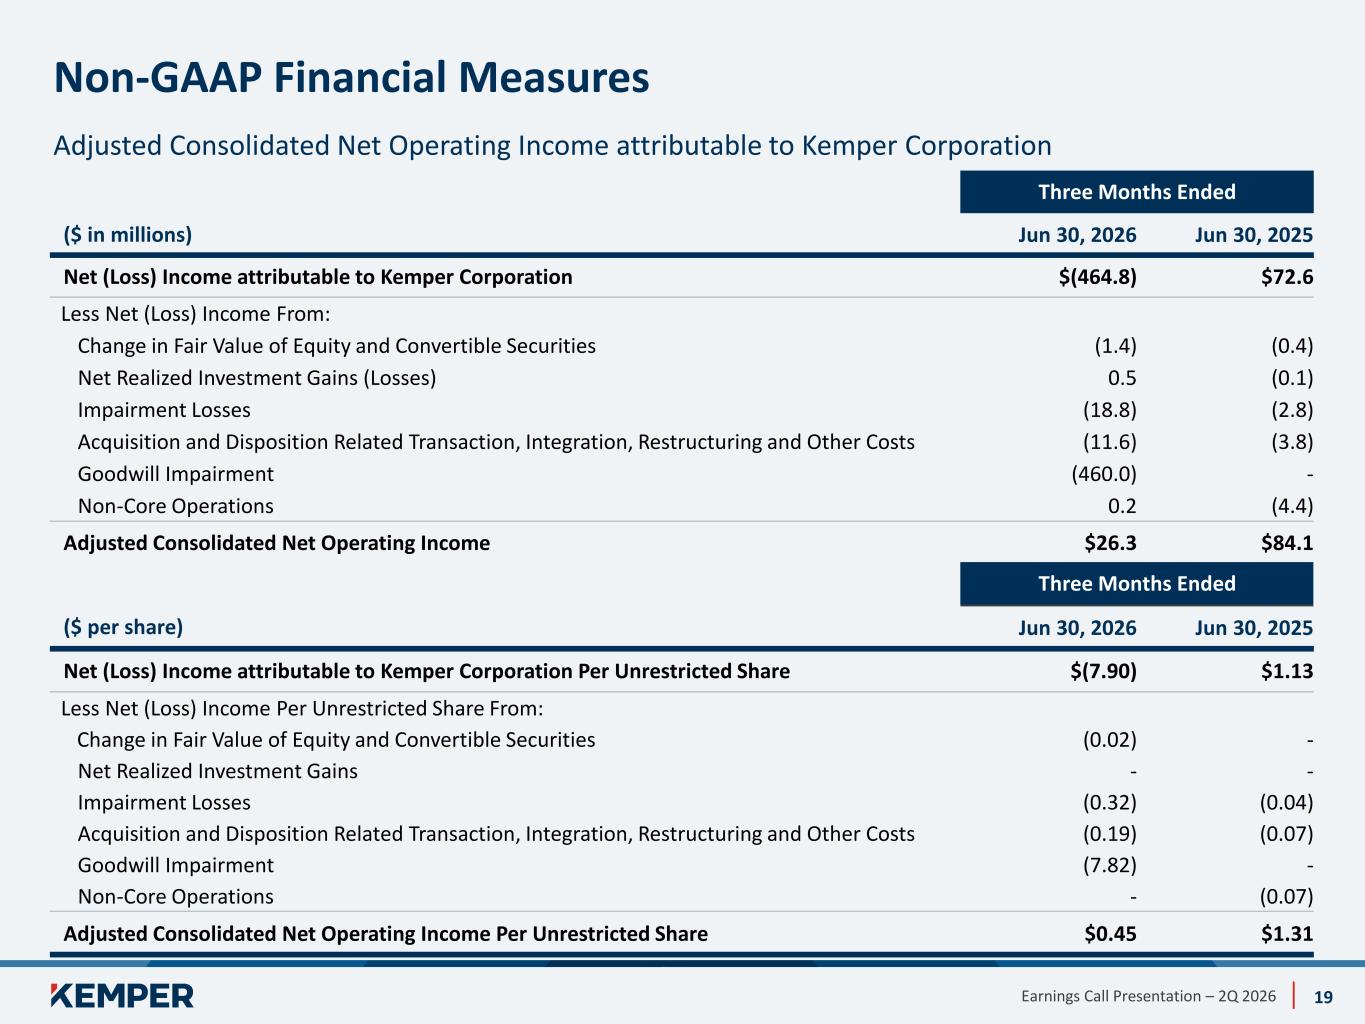Screen dimensions: 1365x1024
Task: Click the '$84.1' adjusted operating income total
Action: pos(1287,543)
